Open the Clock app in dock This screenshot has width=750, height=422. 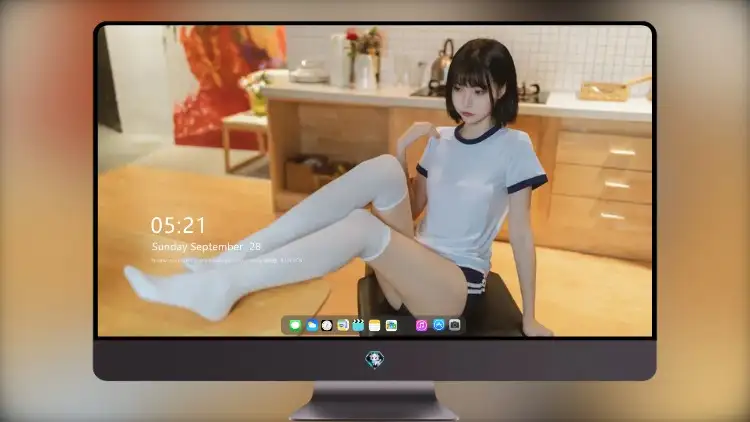(x=327, y=325)
